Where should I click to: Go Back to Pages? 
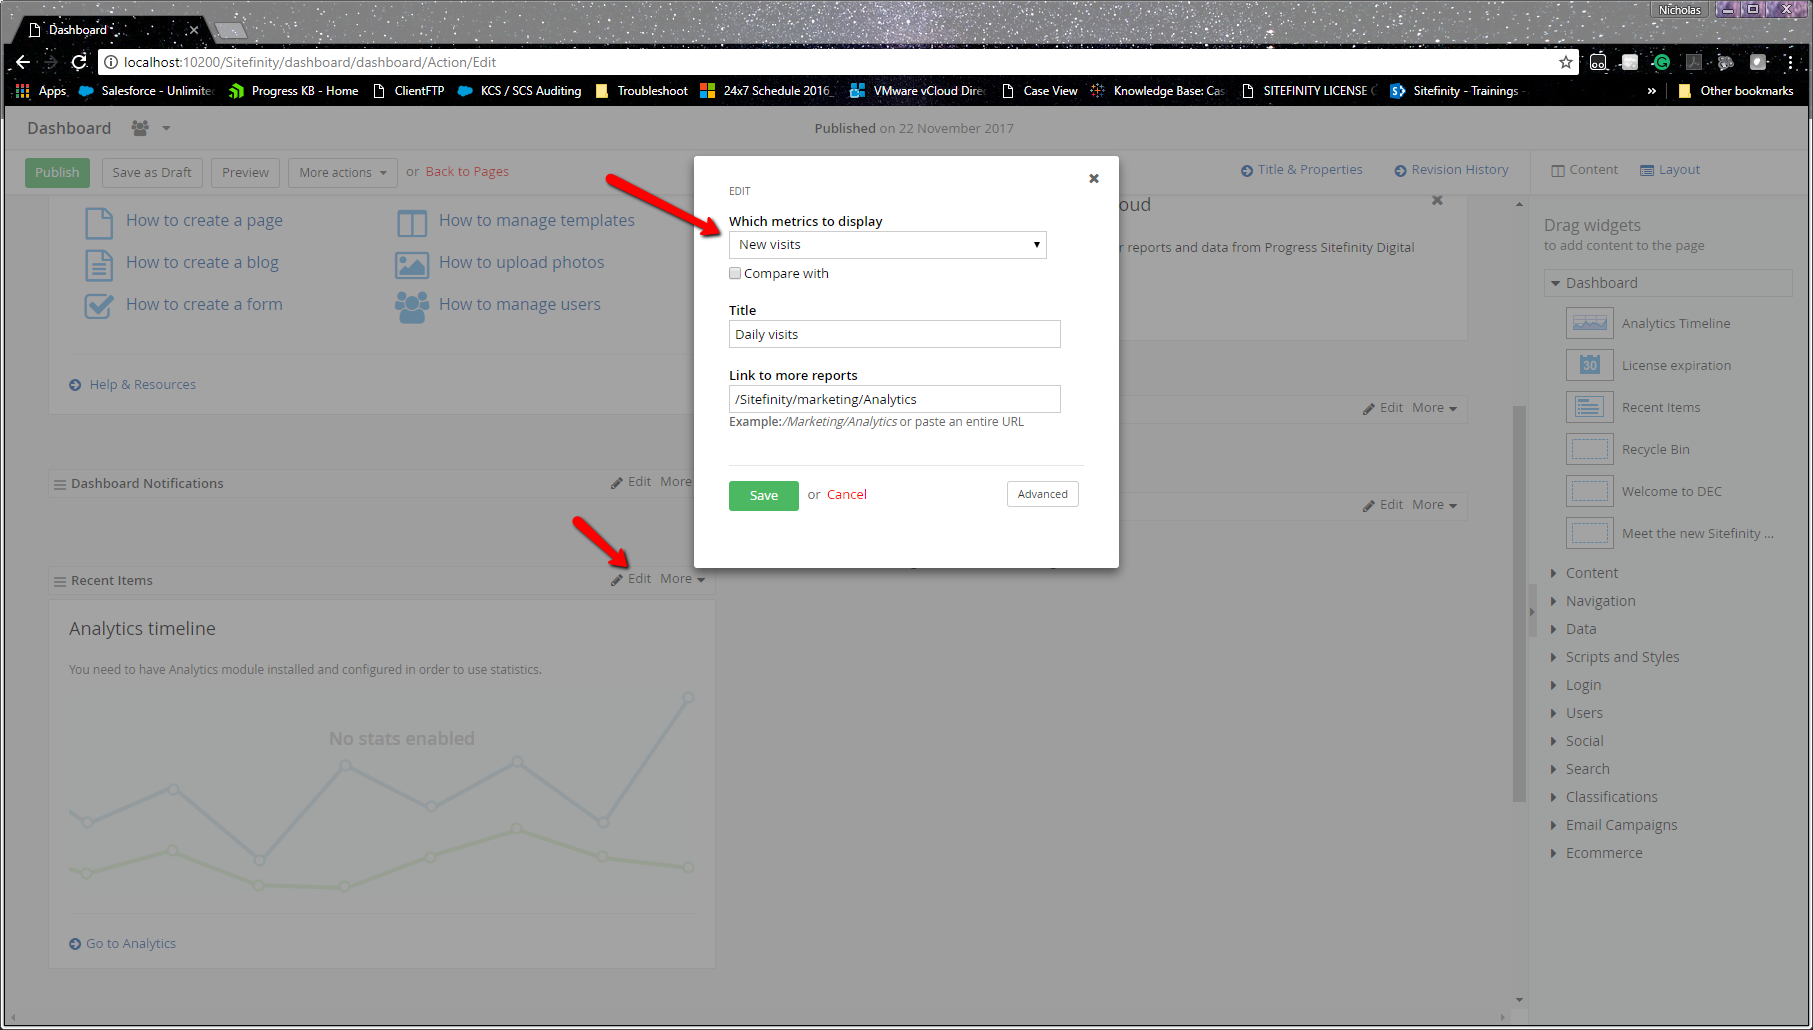click(x=467, y=172)
